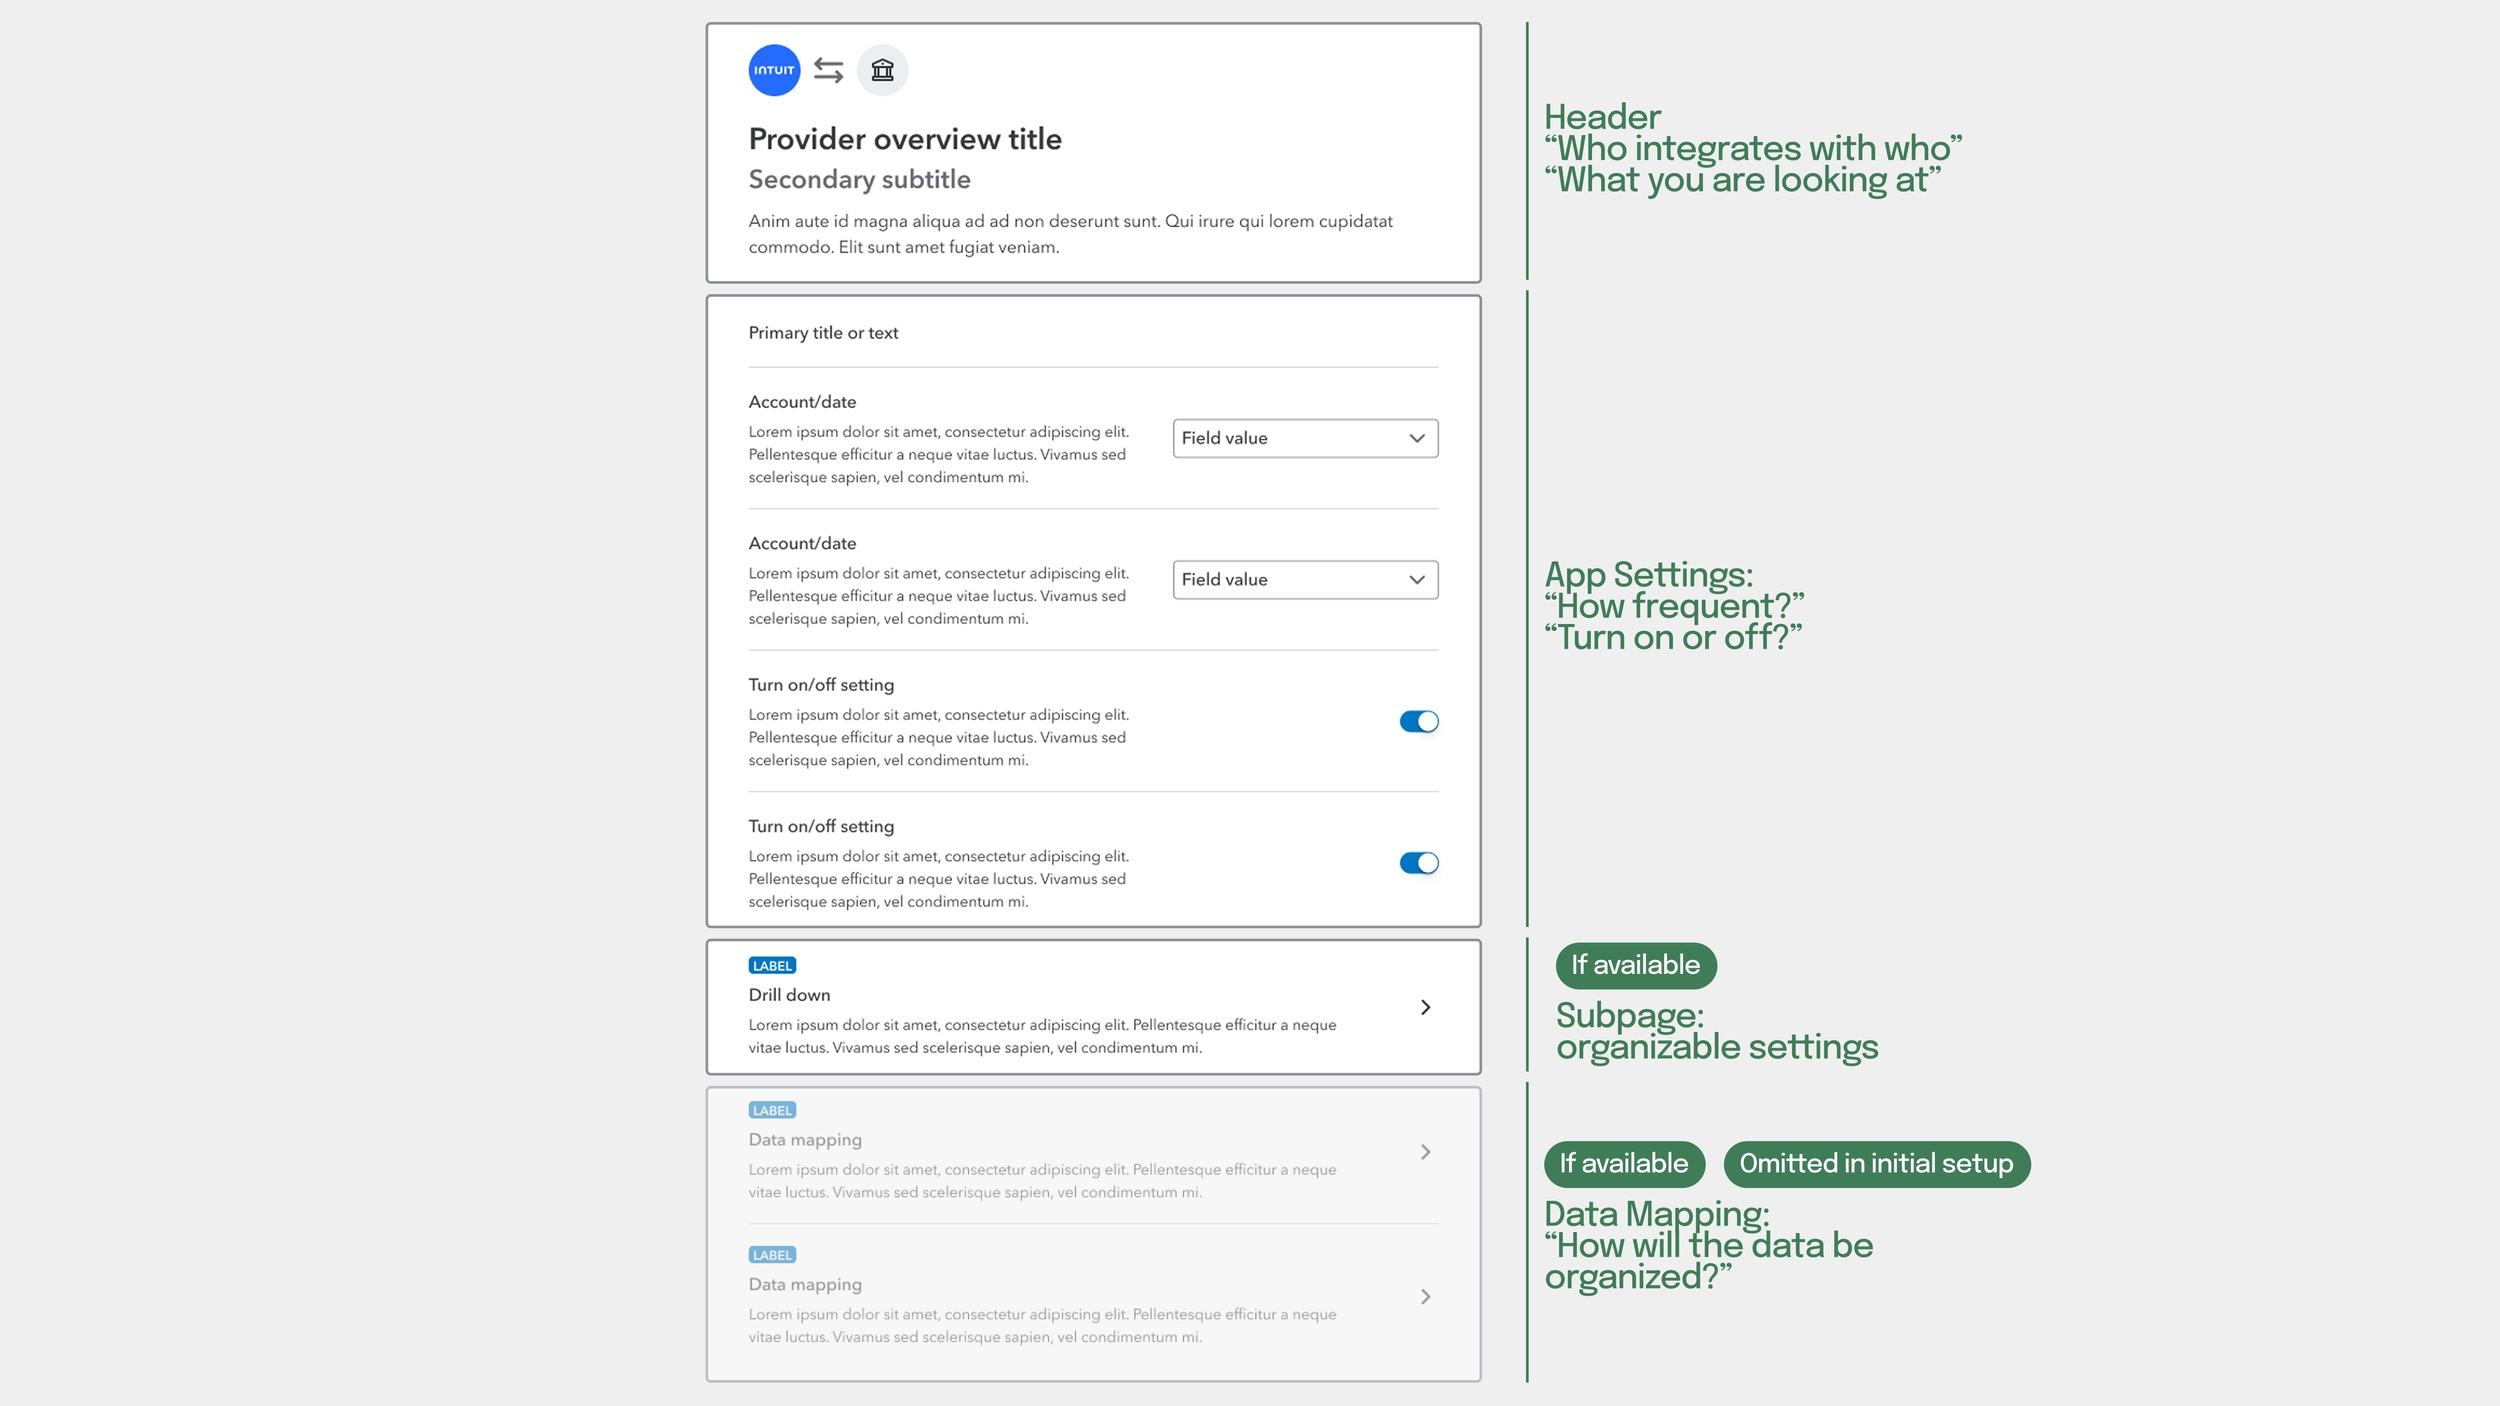Toggle the second Turn on/off setting switch

1418,863
